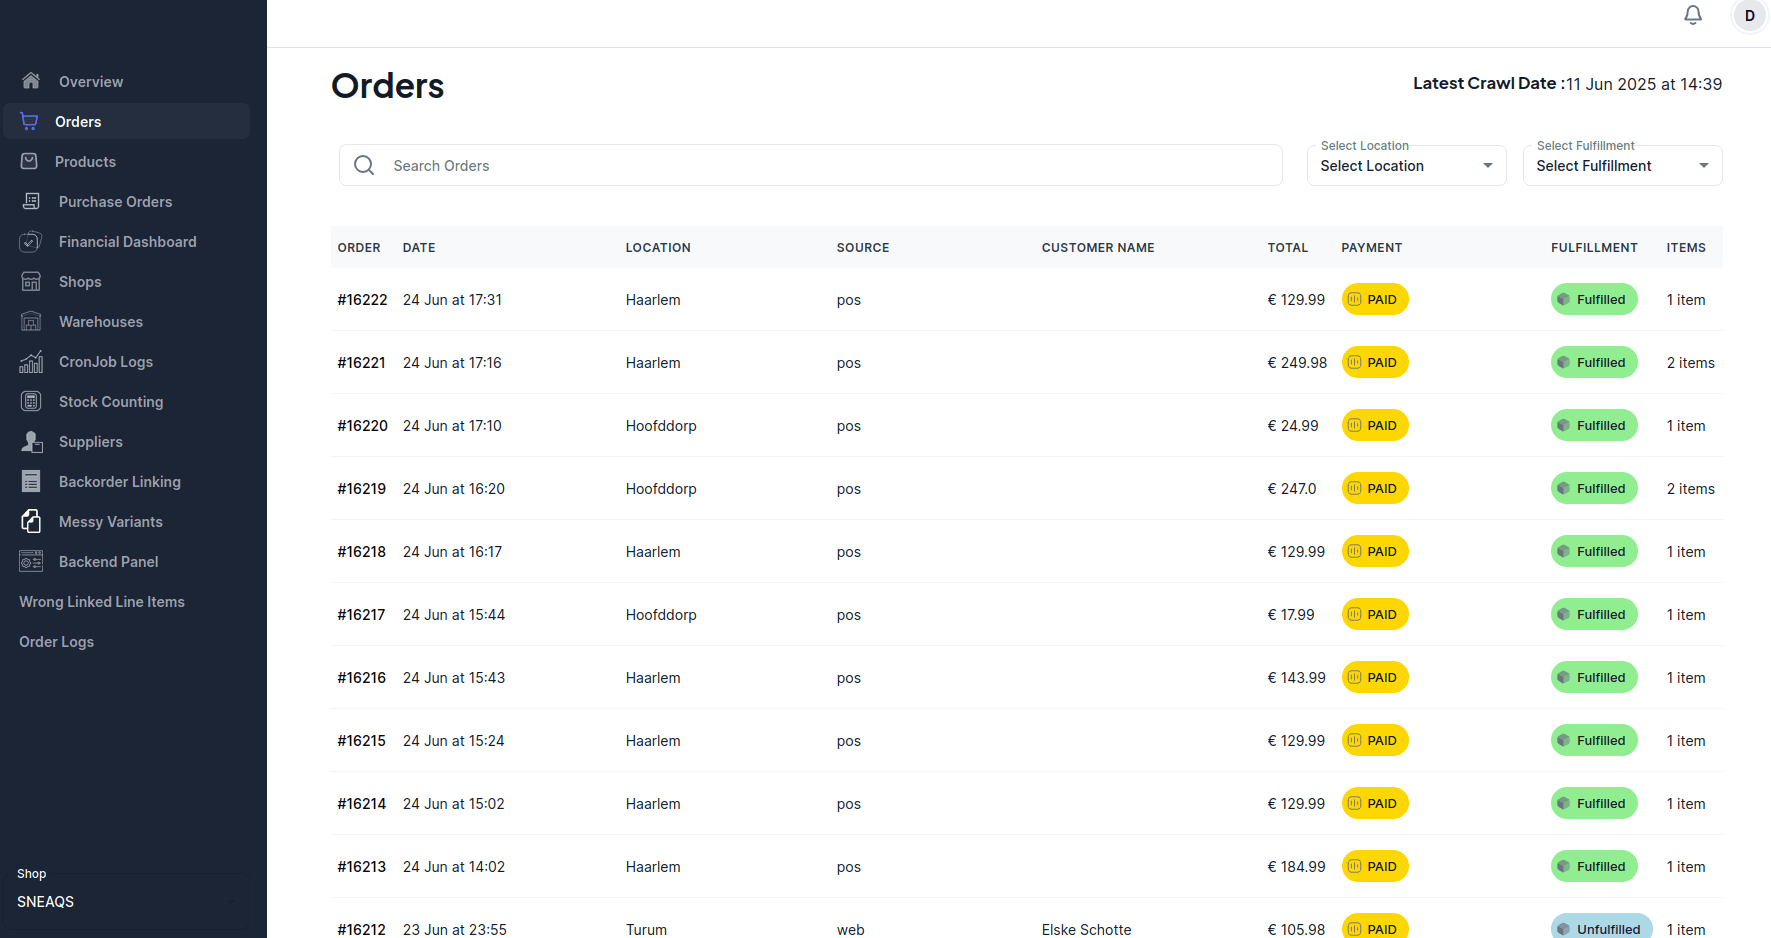Click the TOTAL column header
This screenshot has width=1771, height=938.
coord(1288,248)
